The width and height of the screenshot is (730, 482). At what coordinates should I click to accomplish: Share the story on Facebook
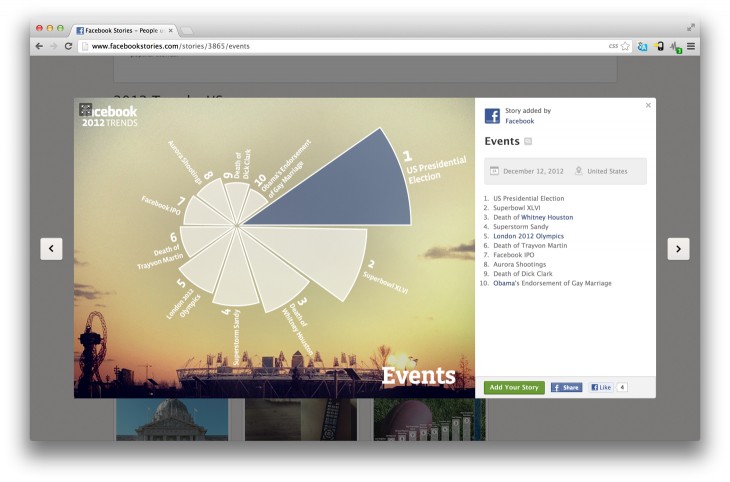click(566, 387)
